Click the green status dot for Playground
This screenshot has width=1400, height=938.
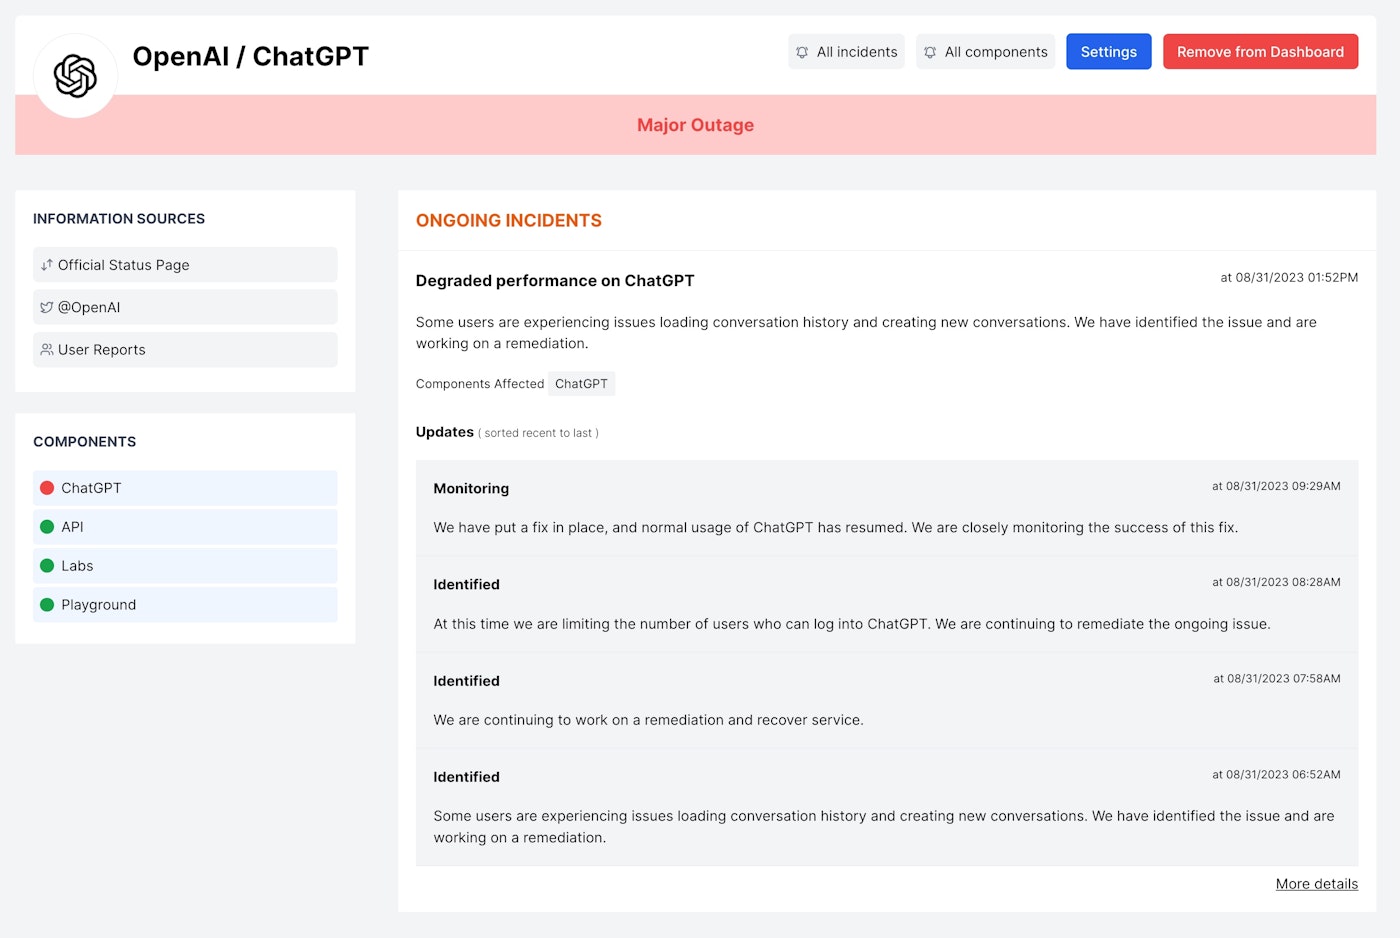[x=47, y=605]
